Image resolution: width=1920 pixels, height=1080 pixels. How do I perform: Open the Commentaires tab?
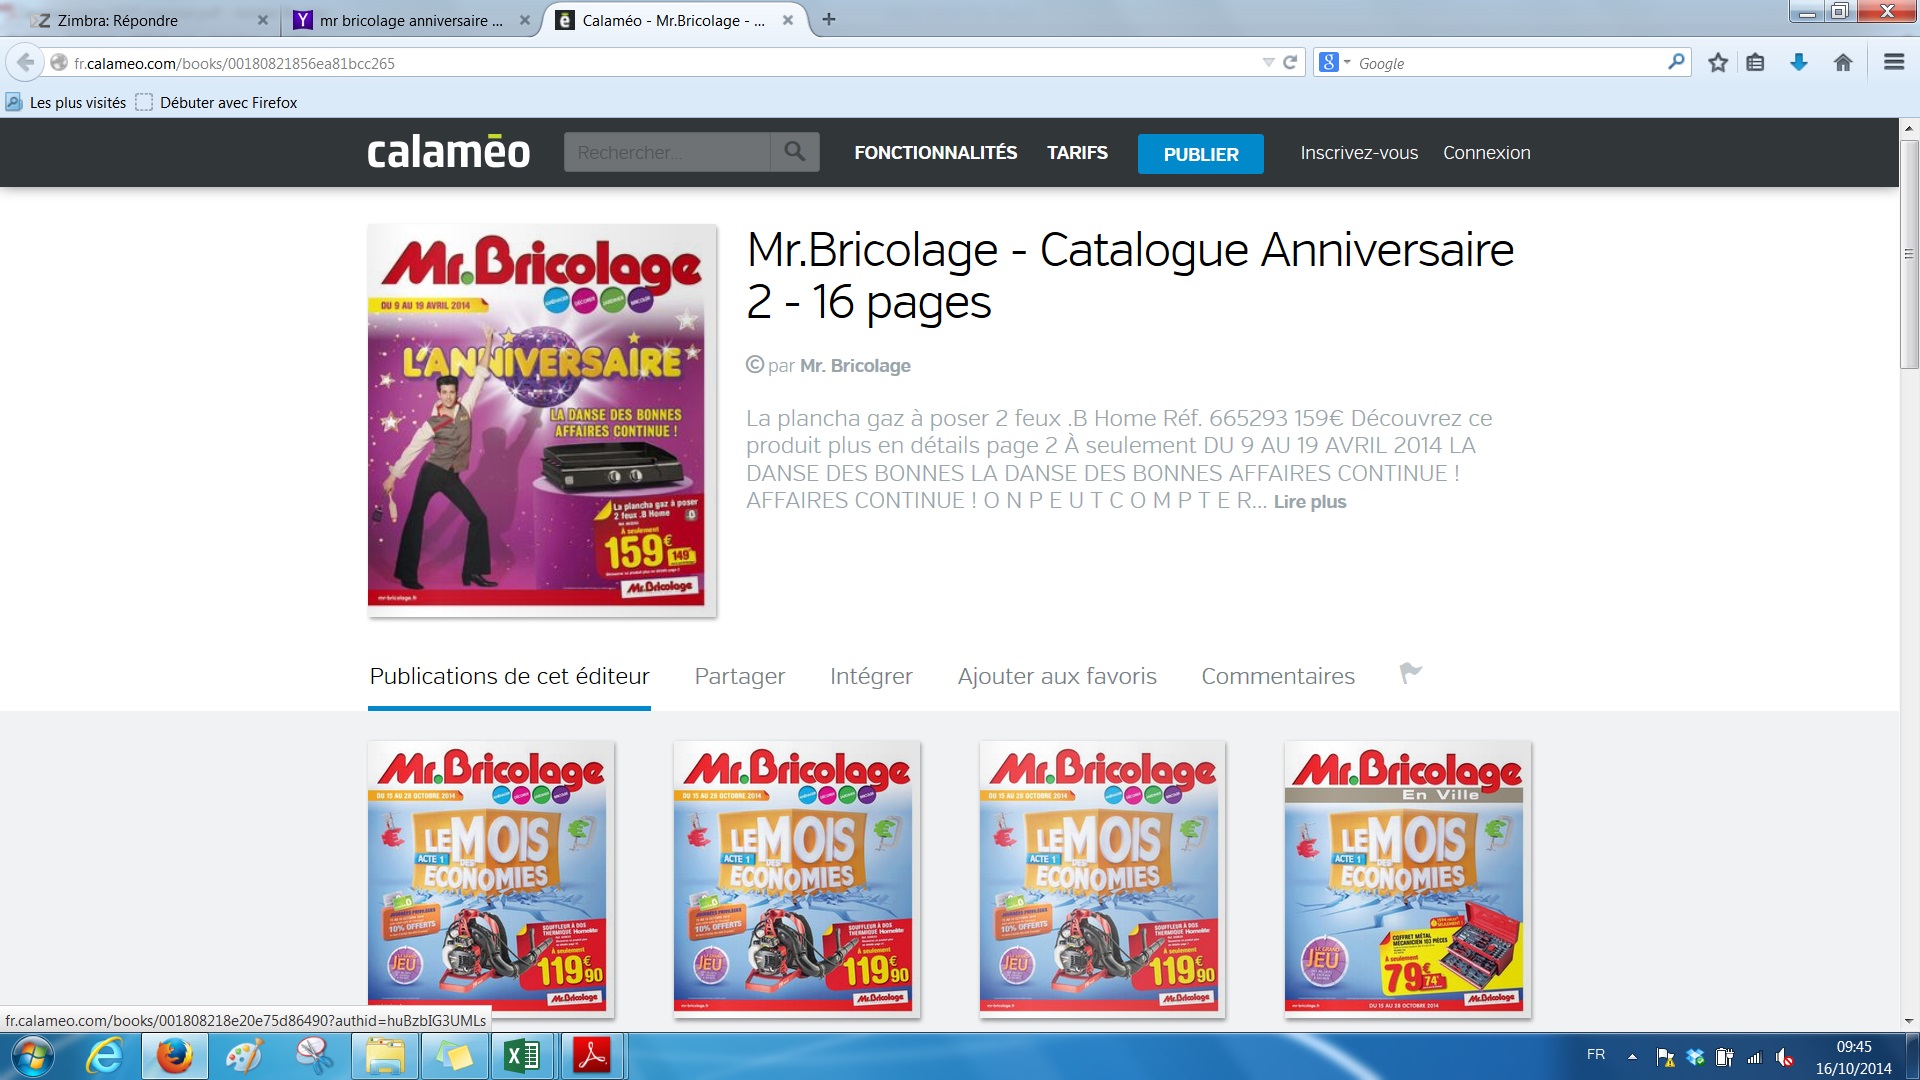(x=1277, y=677)
